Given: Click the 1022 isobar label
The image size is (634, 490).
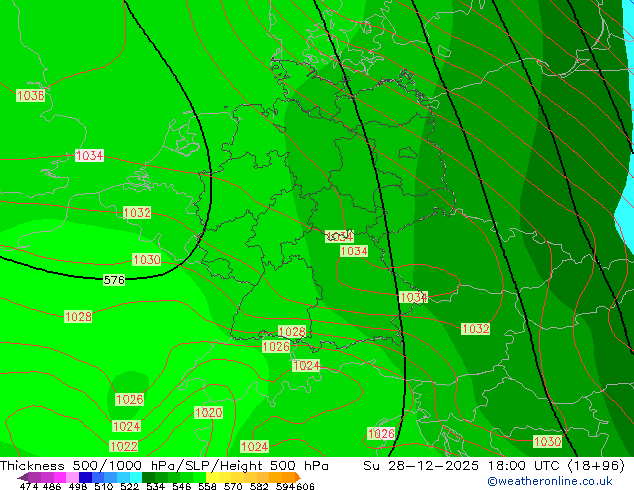Looking at the screenshot, I should tap(124, 446).
